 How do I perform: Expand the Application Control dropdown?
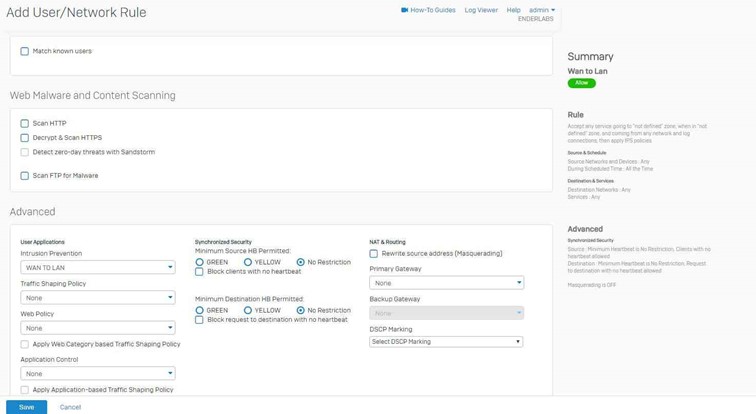98,374
